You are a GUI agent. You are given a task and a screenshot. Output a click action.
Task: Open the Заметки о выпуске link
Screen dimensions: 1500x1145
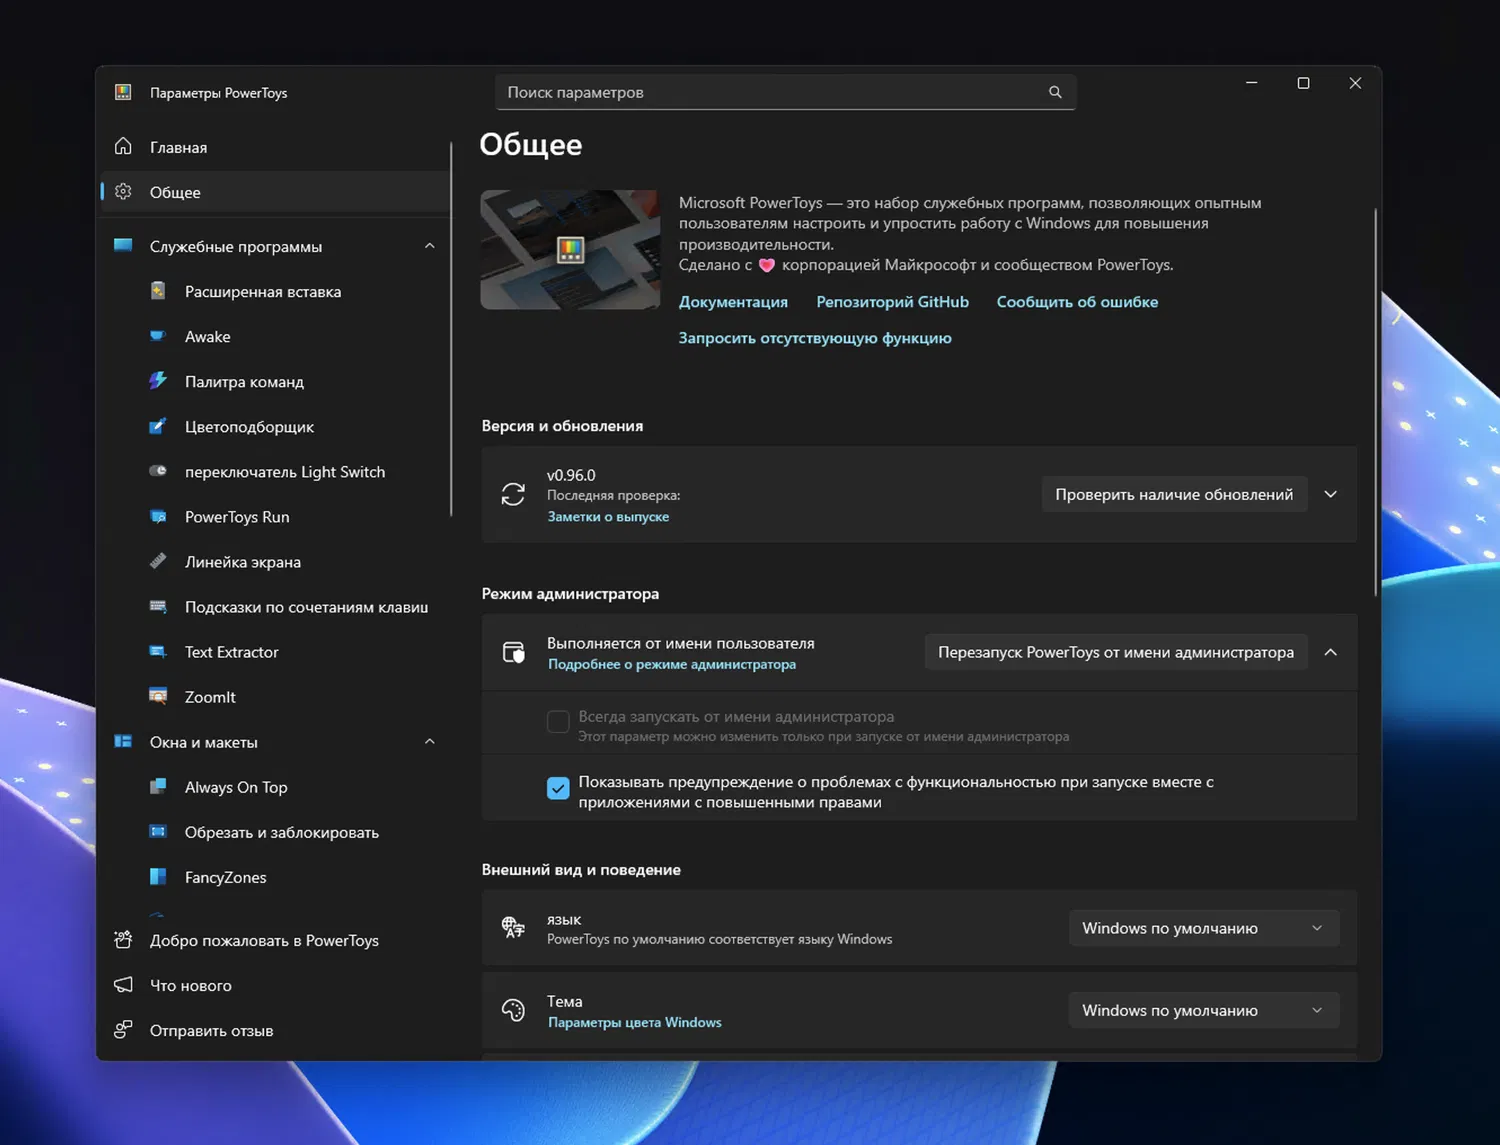point(608,517)
